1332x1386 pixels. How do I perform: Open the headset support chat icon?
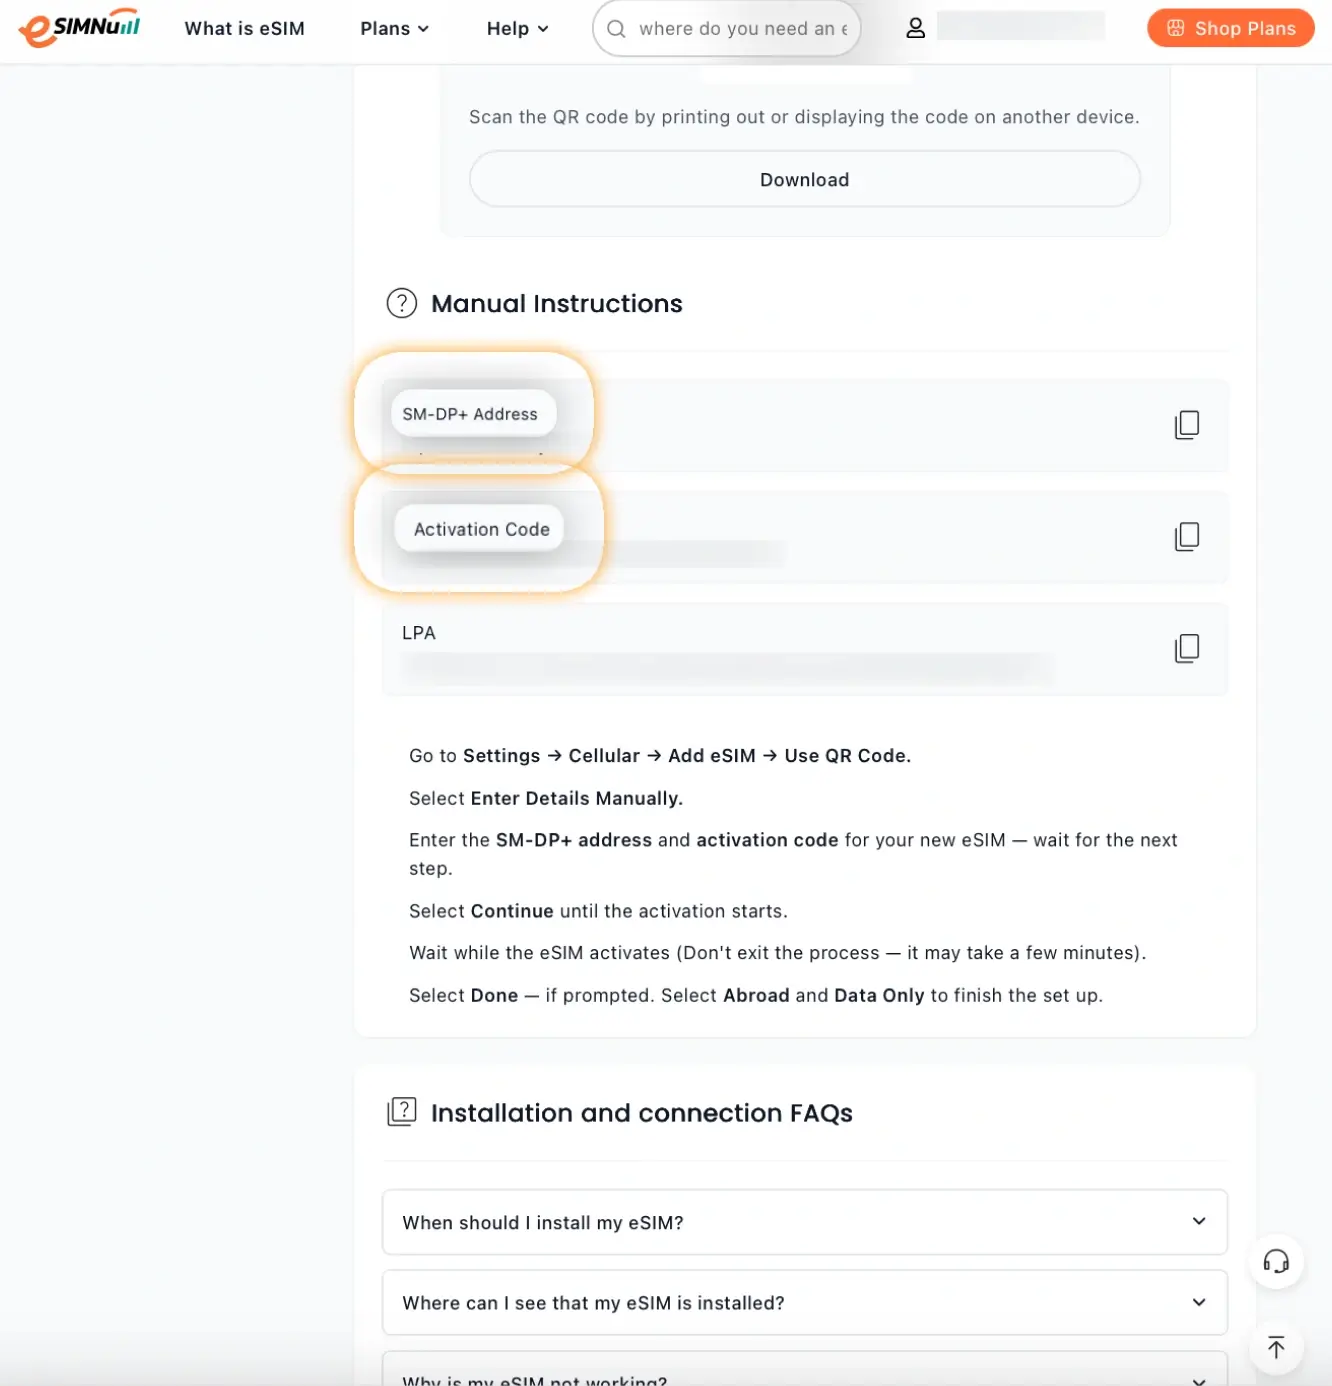(x=1276, y=1261)
